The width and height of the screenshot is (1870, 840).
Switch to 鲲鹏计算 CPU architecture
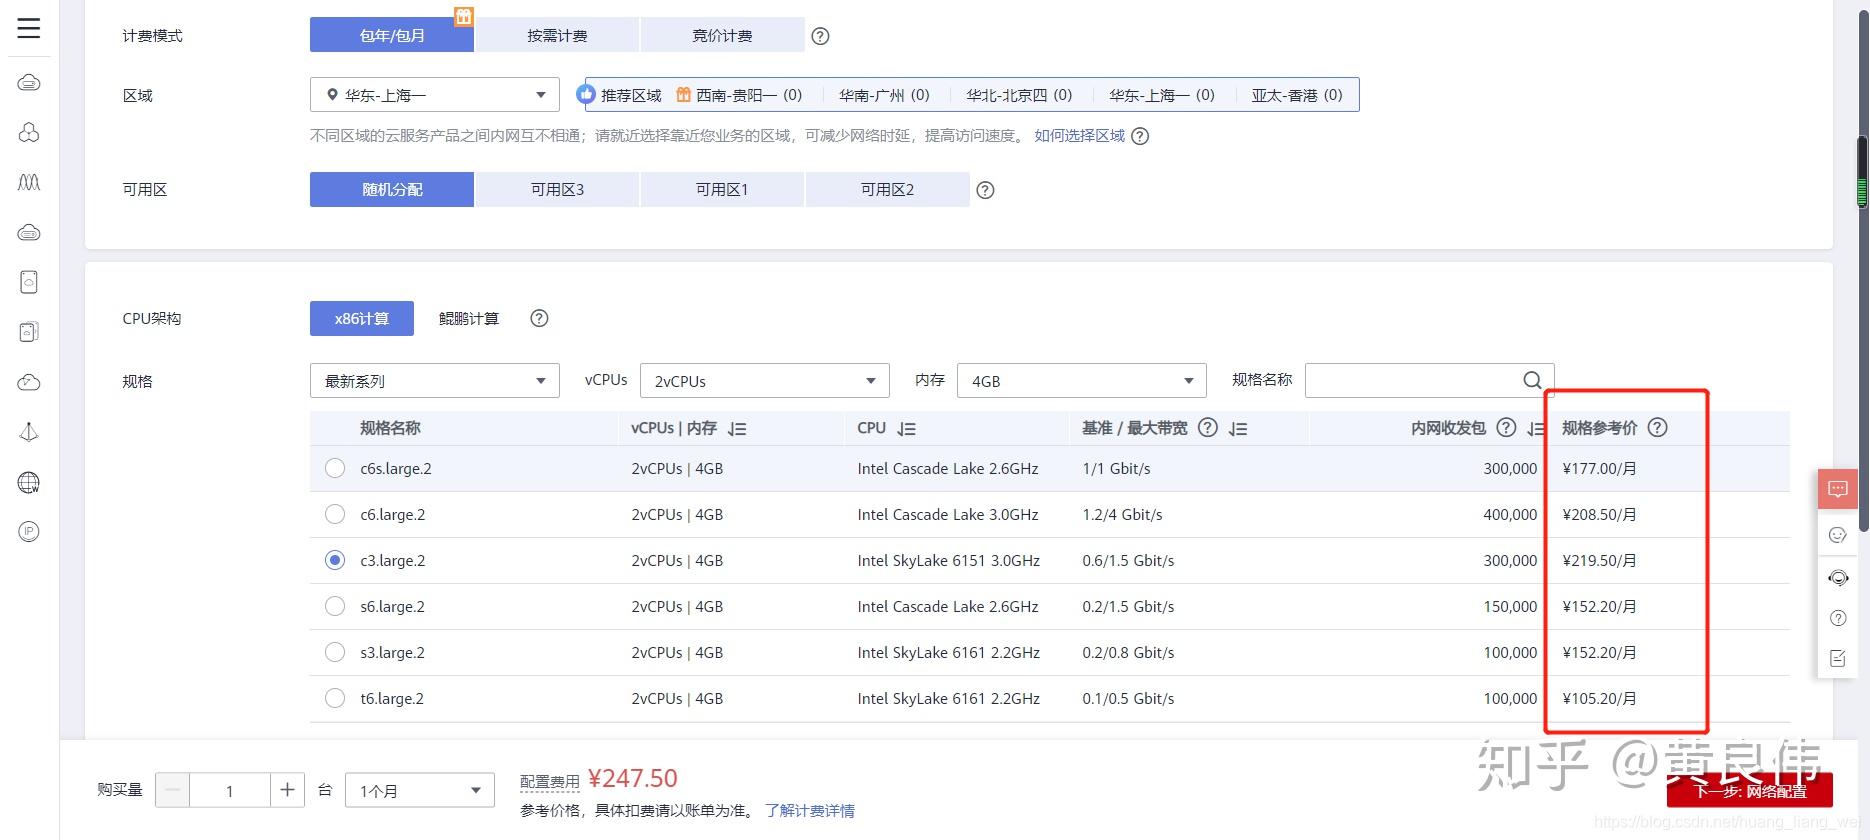(x=468, y=318)
